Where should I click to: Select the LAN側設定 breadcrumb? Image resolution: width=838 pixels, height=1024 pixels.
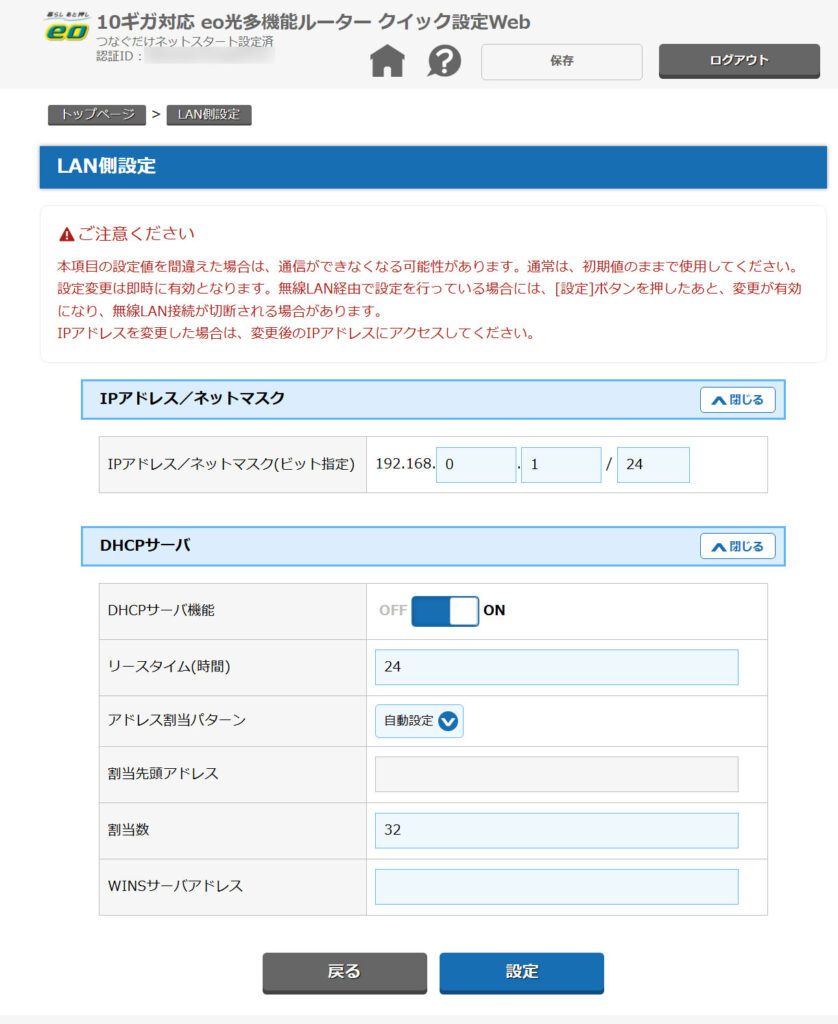coord(209,114)
